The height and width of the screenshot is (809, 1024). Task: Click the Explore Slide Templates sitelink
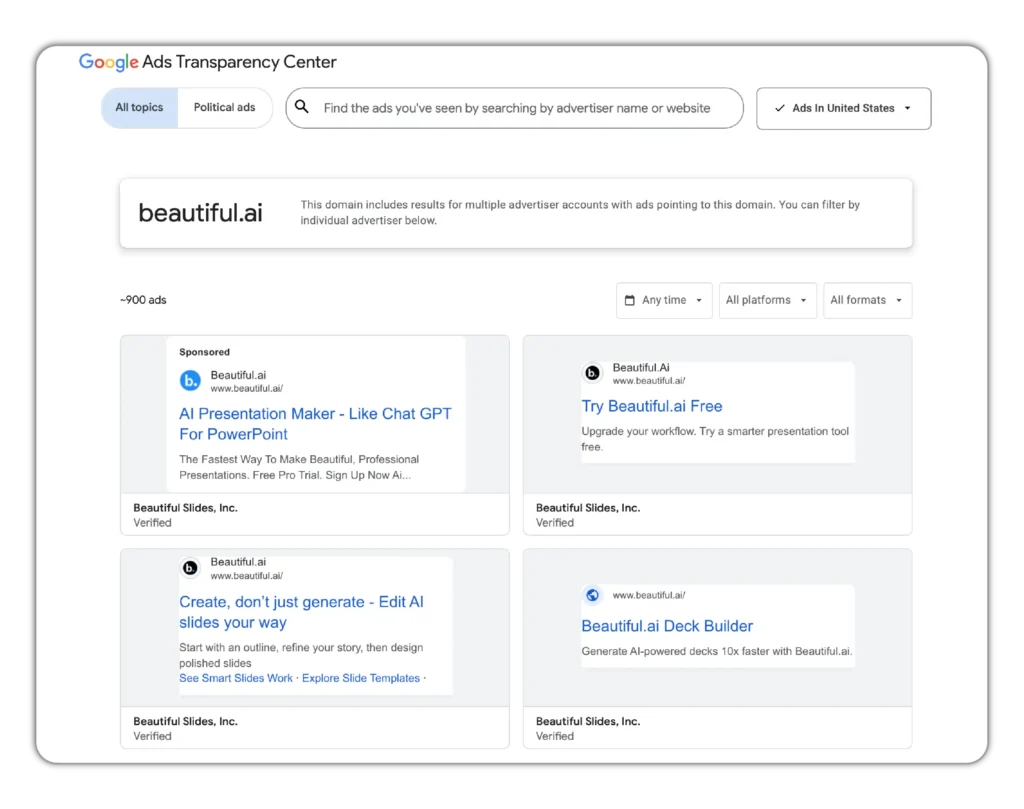coord(360,678)
